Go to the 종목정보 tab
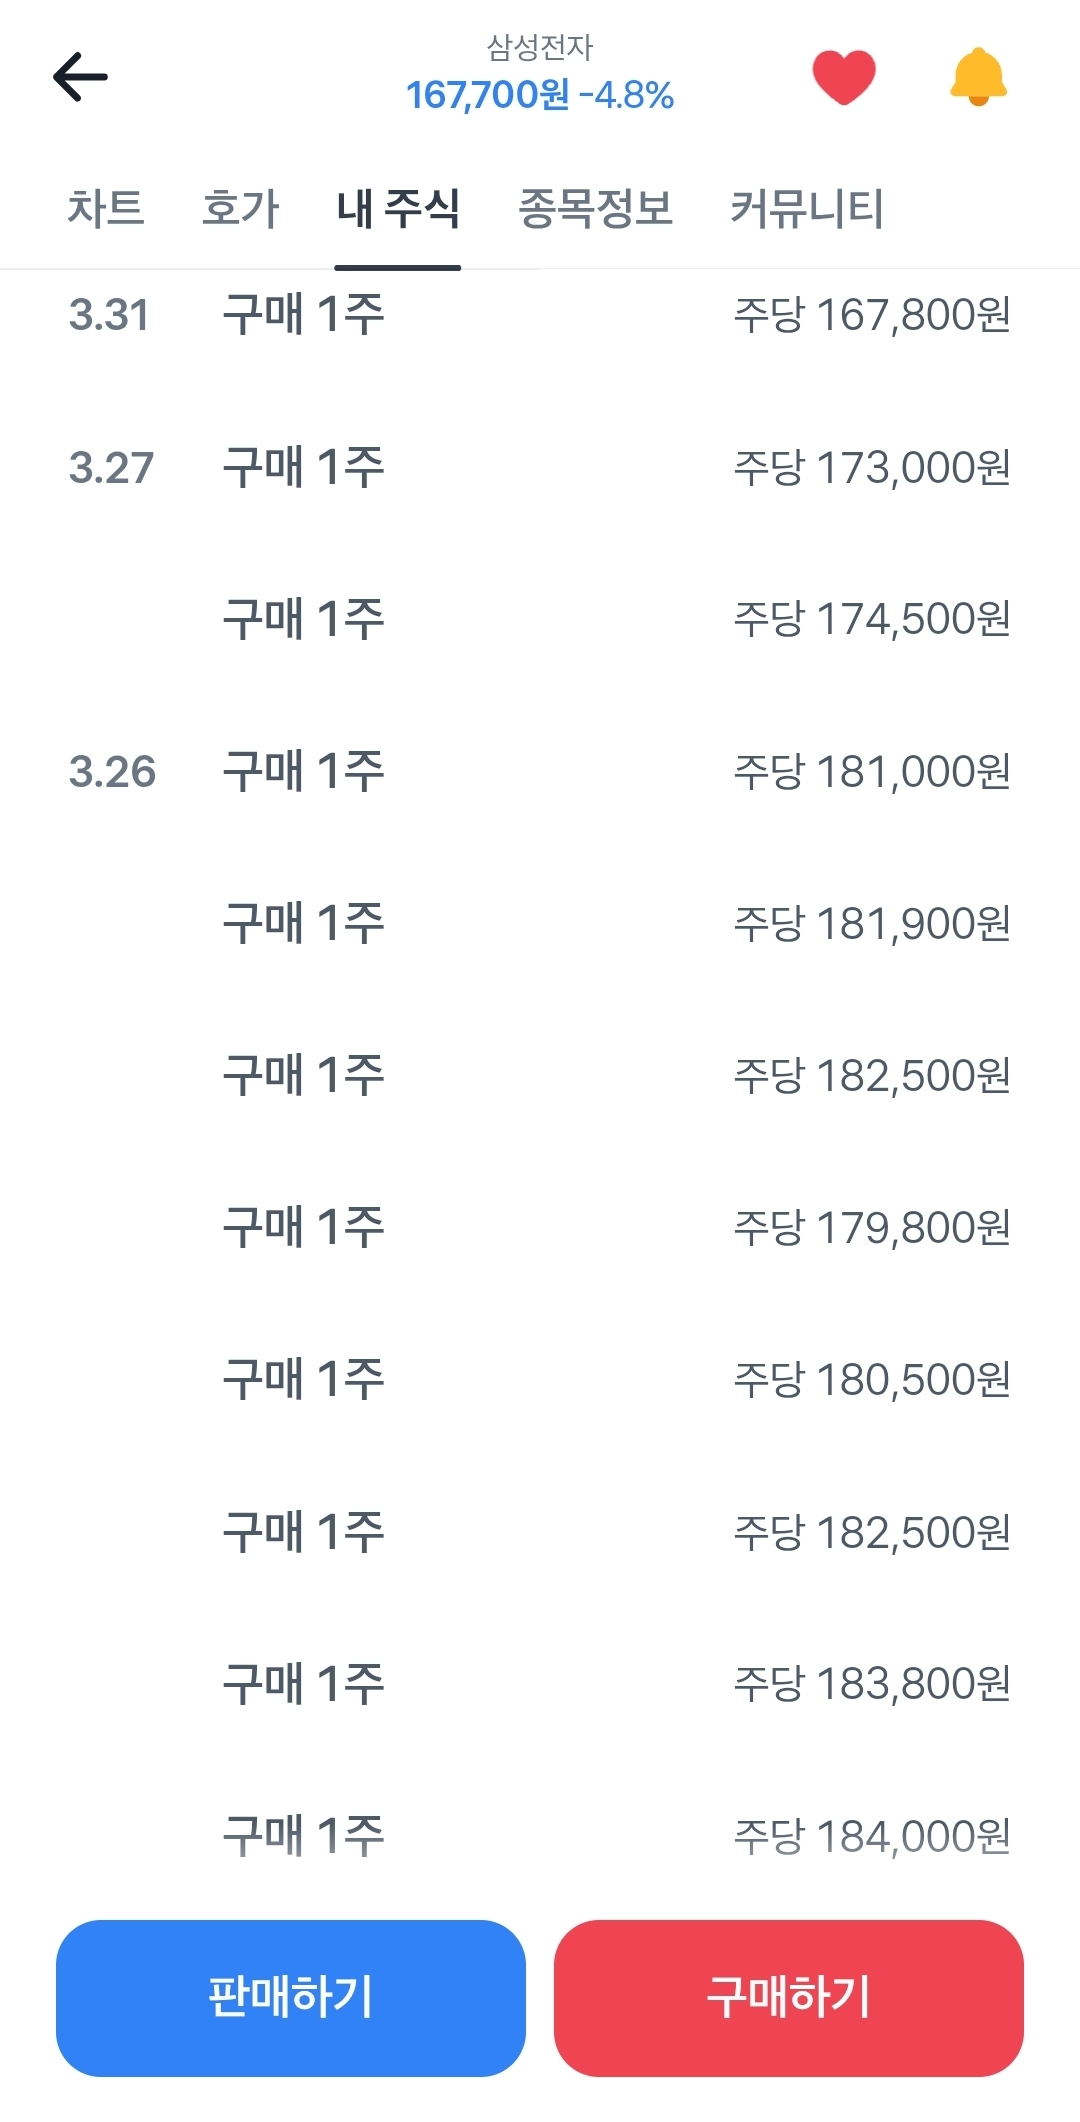The height and width of the screenshot is (2122, 1080). click(595, 209)
